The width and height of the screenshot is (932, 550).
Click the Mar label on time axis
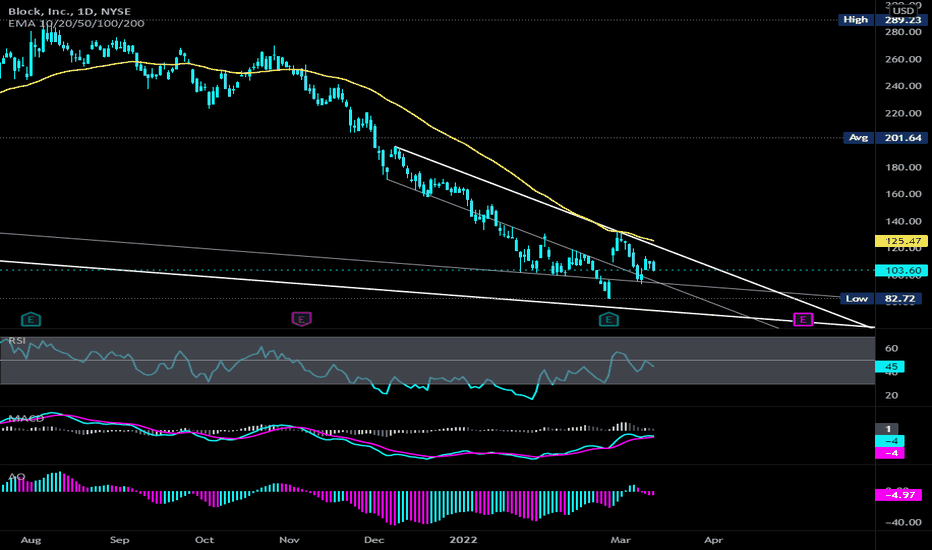(x=620, y=540)
